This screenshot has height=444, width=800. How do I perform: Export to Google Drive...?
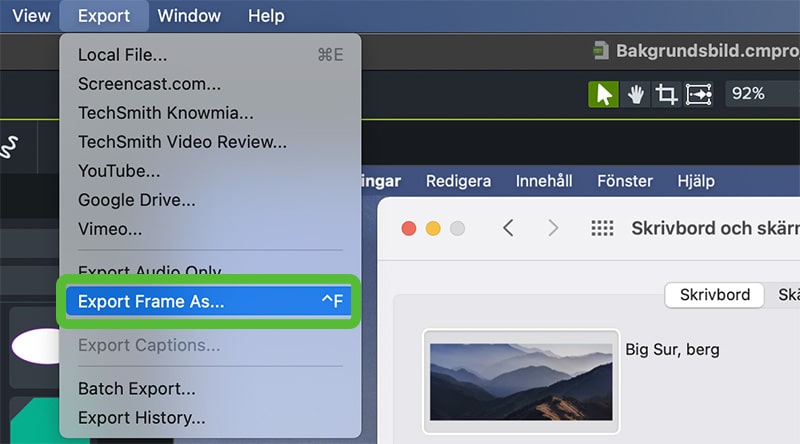point(210,200)
